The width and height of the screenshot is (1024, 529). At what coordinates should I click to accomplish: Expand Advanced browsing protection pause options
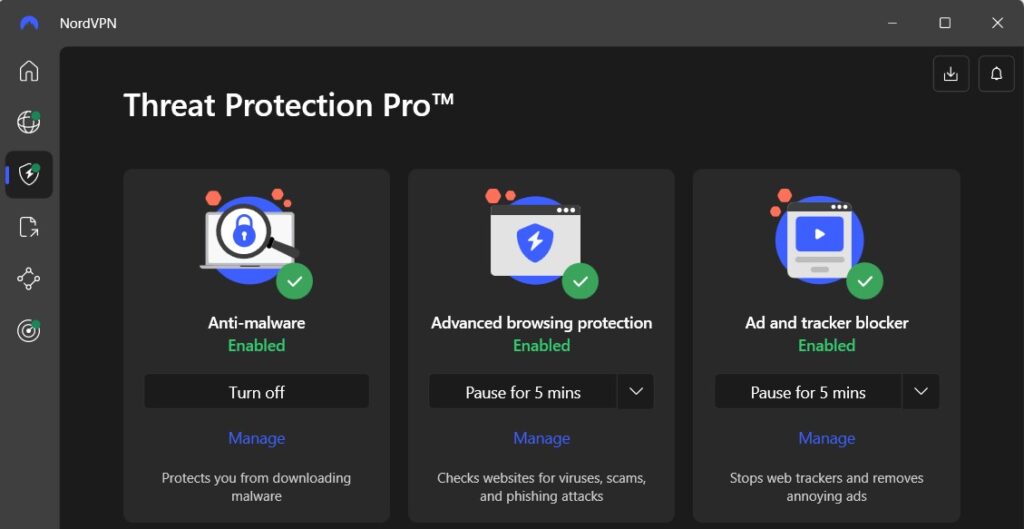point(635,392)
